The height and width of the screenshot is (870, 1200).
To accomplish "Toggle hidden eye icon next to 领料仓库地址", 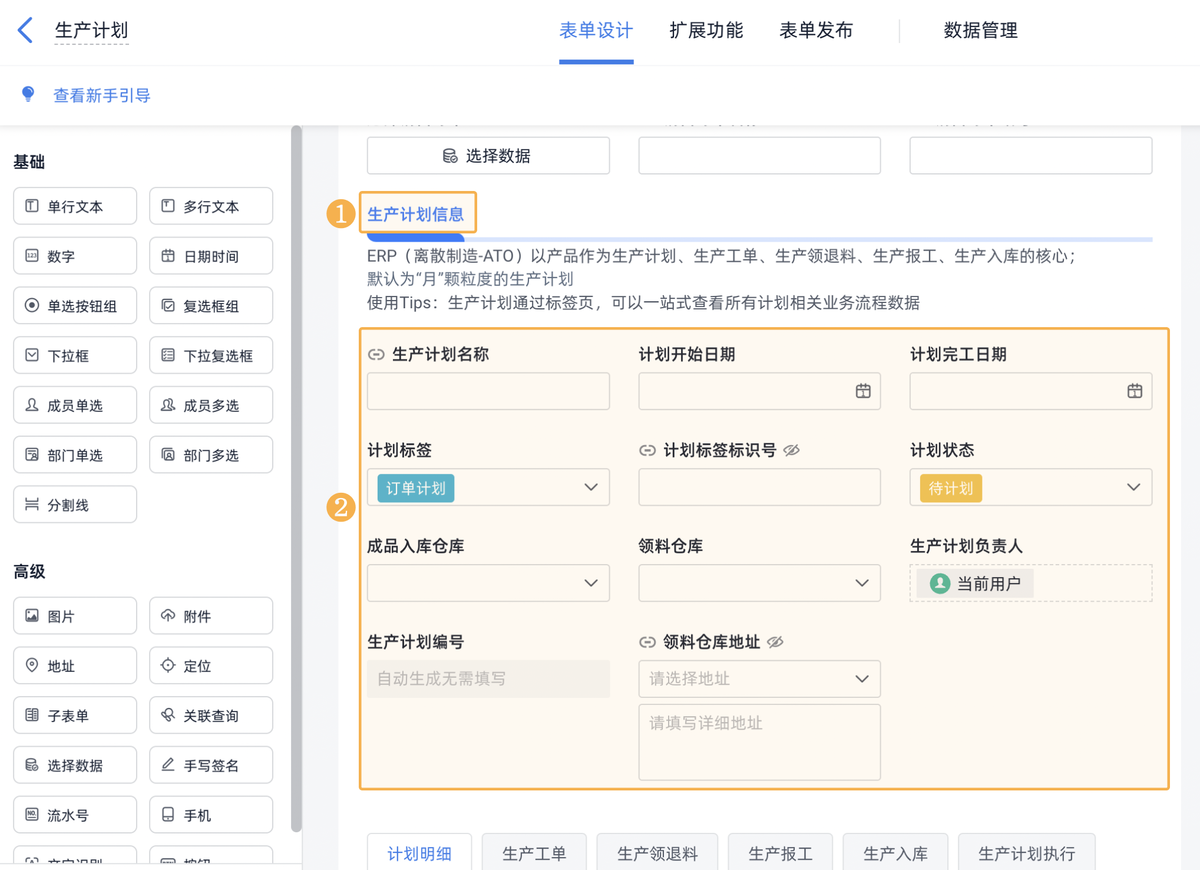I will 775,642.
